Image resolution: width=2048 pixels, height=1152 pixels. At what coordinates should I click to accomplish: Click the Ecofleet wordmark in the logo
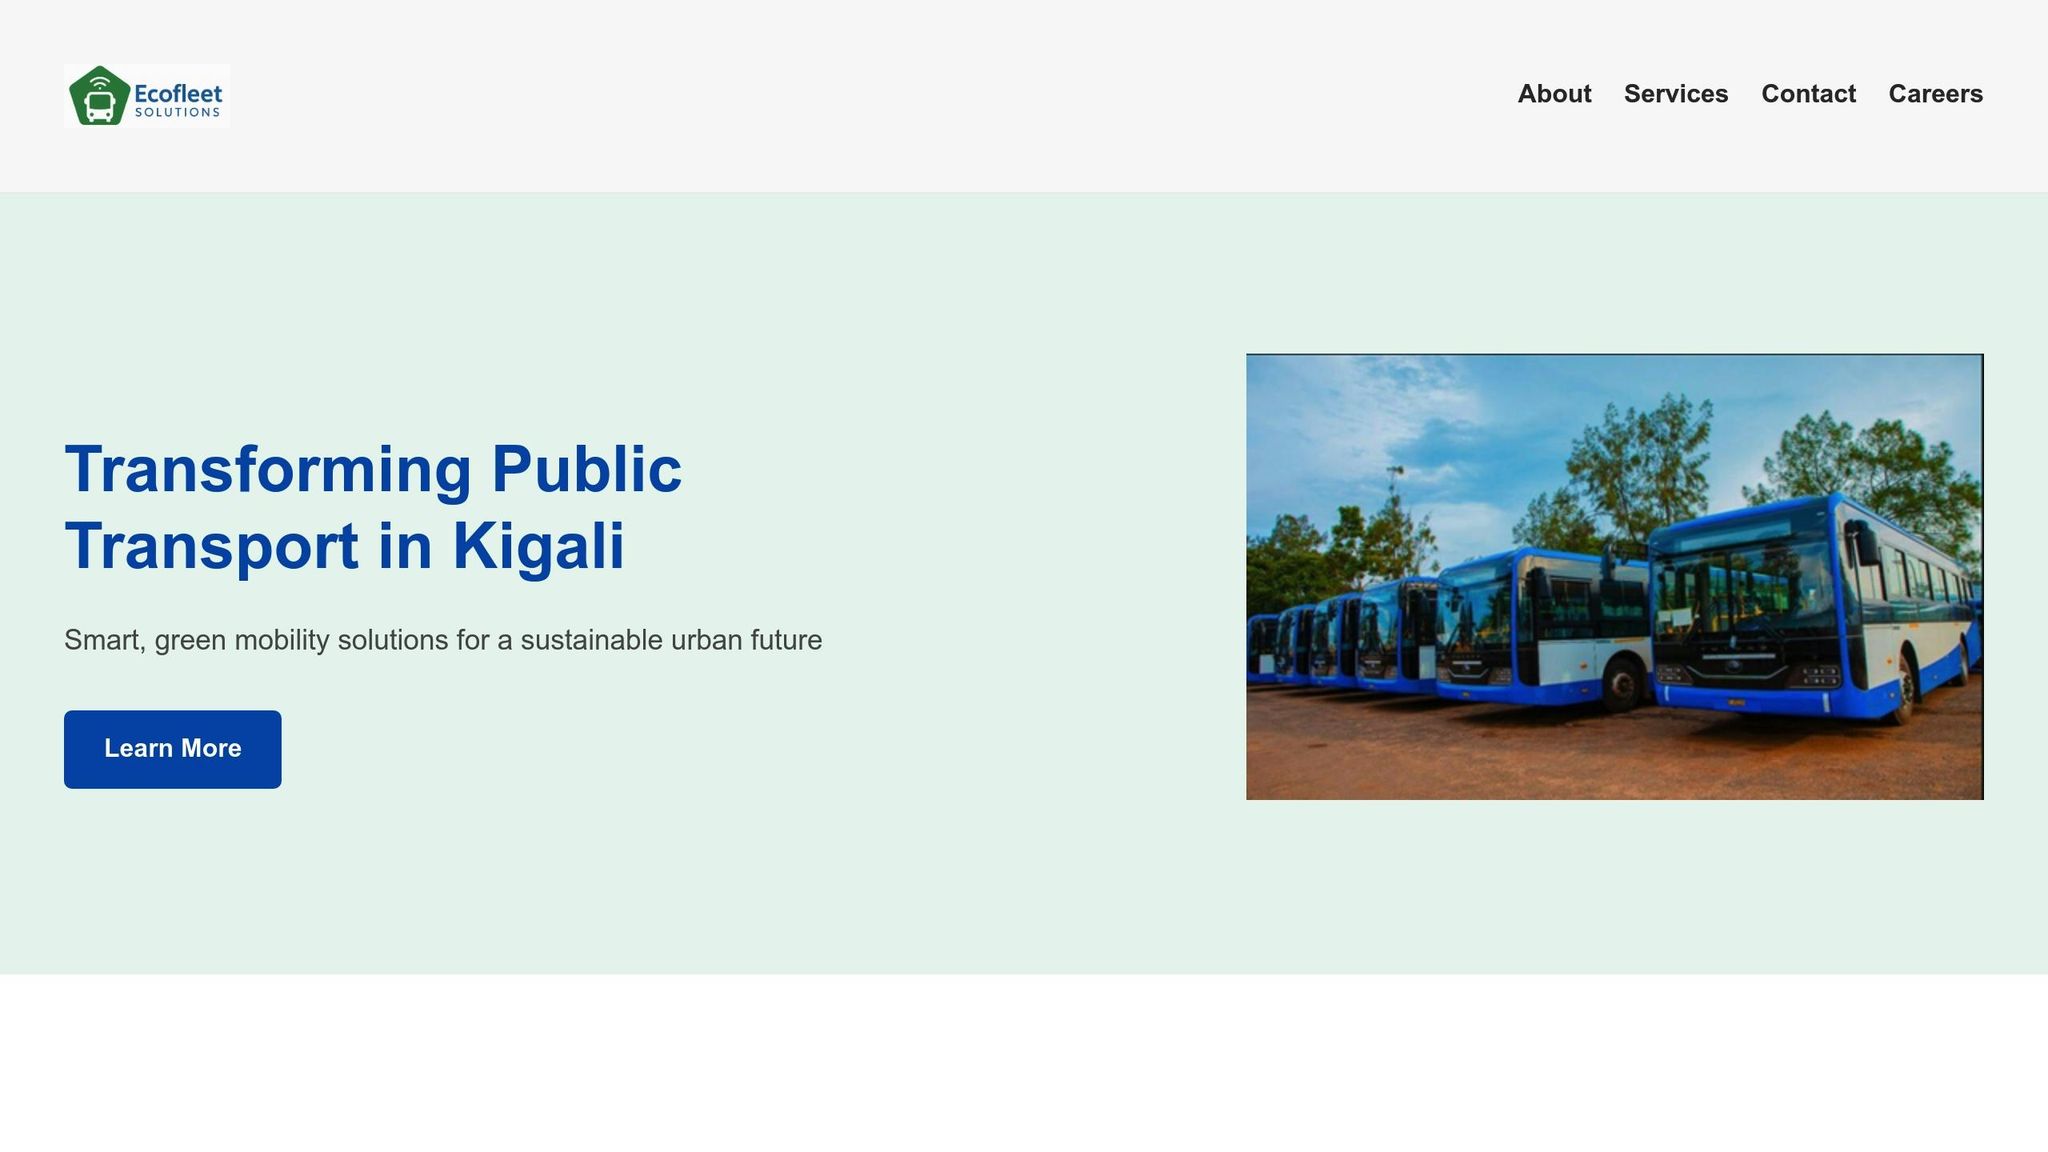point(178,93)
